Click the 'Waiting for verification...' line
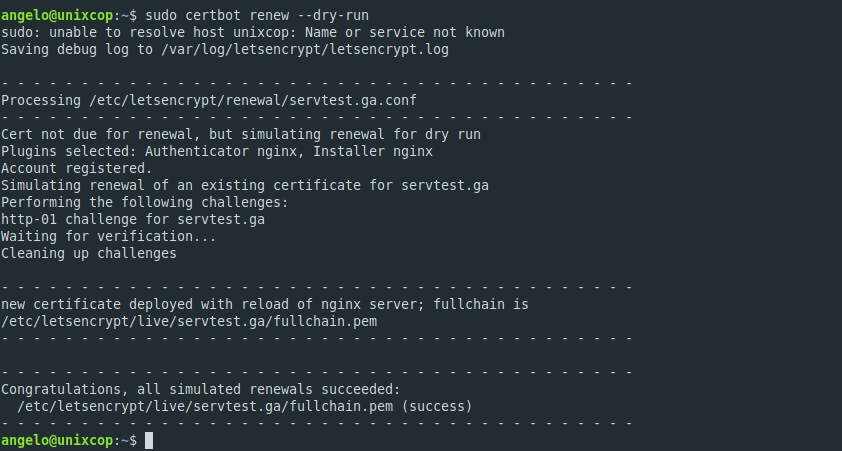This screenshot has height=451, width=842. (109, 237)
